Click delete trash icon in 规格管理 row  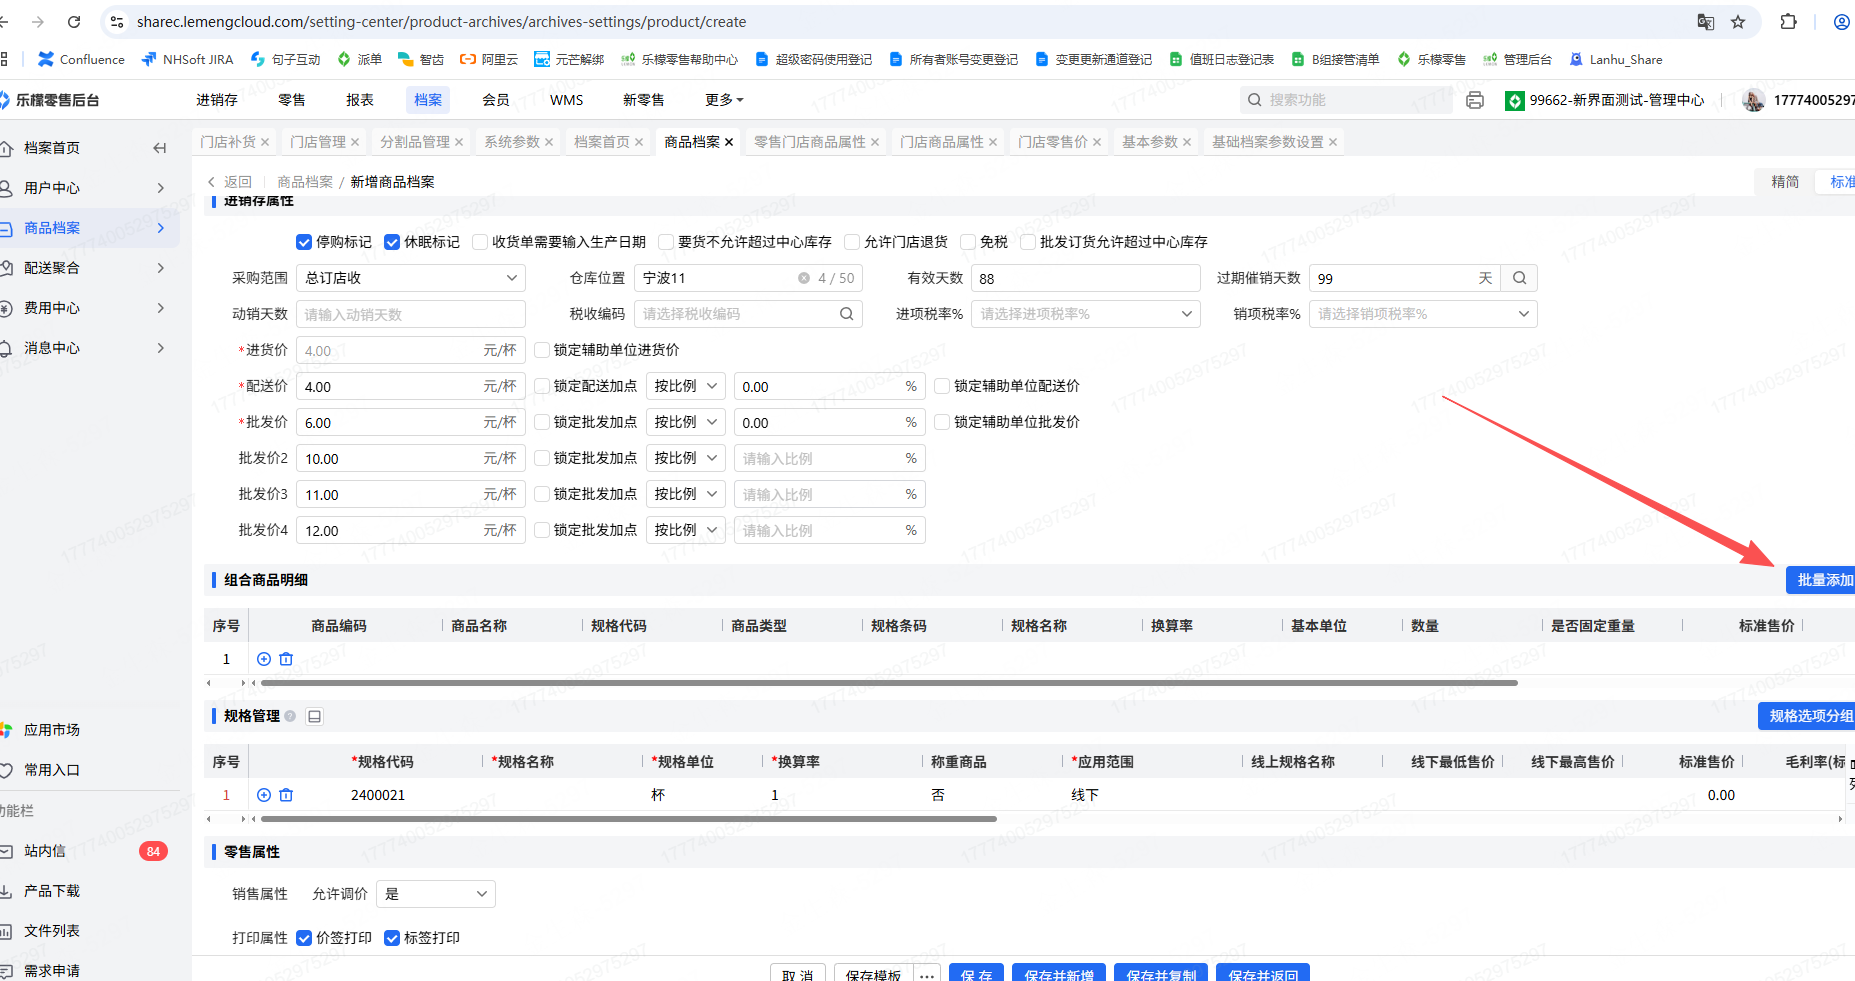(286, 795)
